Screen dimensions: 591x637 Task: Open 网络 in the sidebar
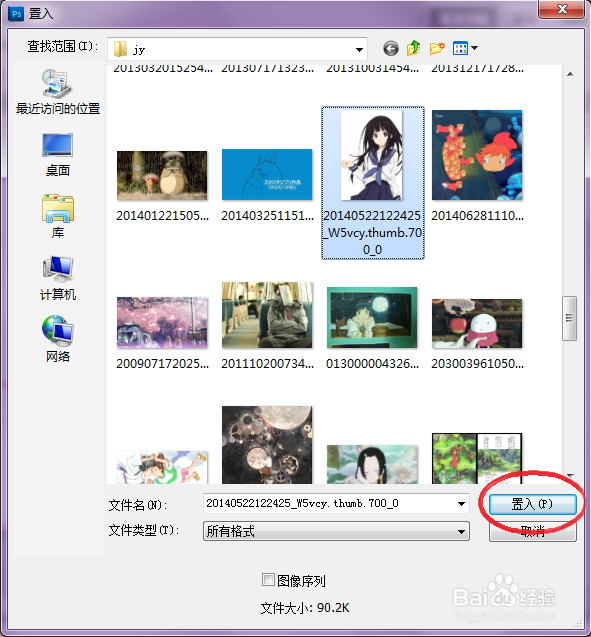(x=58, y=339)
